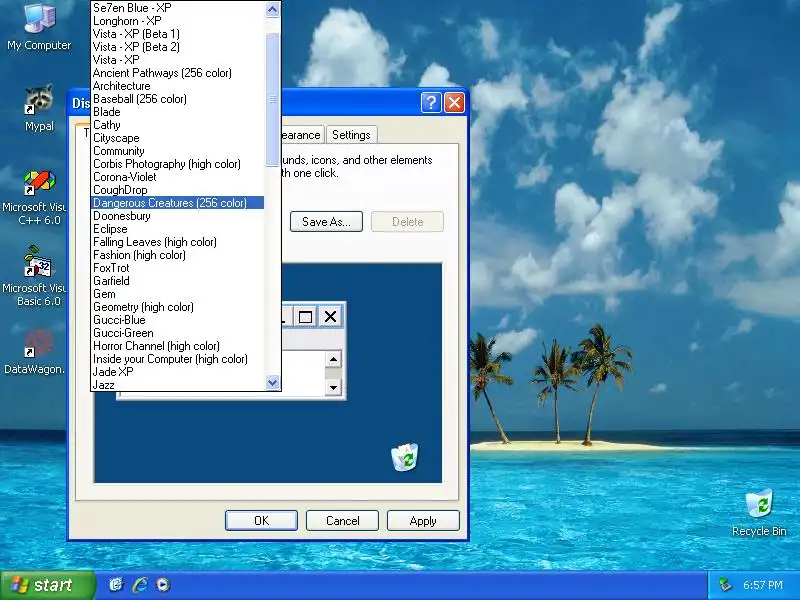This screenshot has height=600, width=800.
Task: Select Community theme
Action: (x=178, y=151)
